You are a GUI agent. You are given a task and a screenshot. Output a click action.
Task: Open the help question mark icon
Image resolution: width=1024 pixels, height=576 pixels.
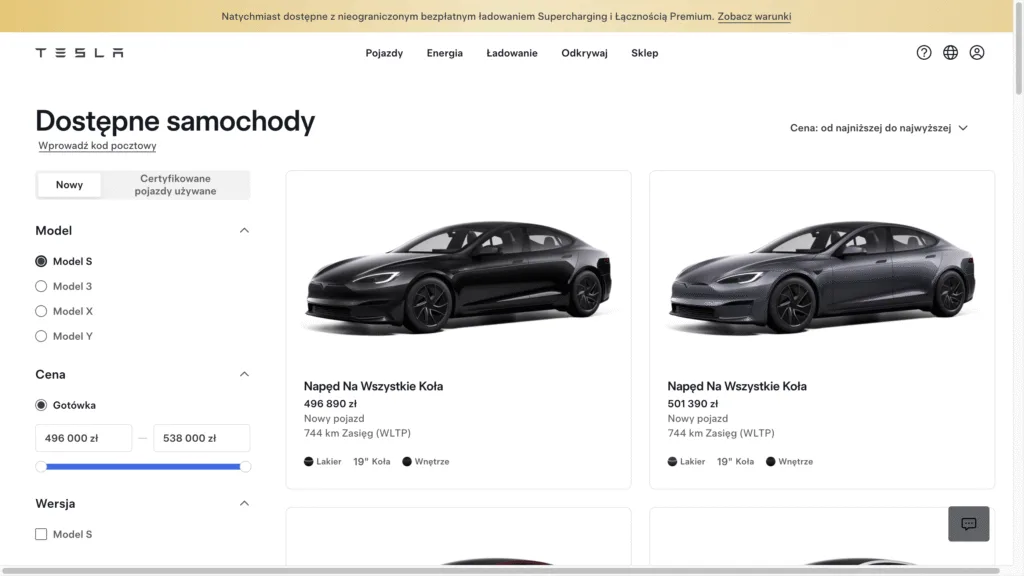point(924,53)
